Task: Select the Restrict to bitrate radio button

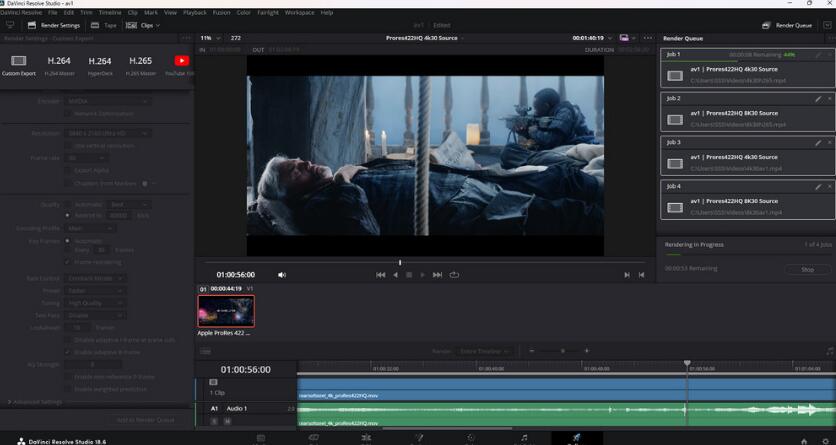Action: pyautogui.click(x=68, y=216)
